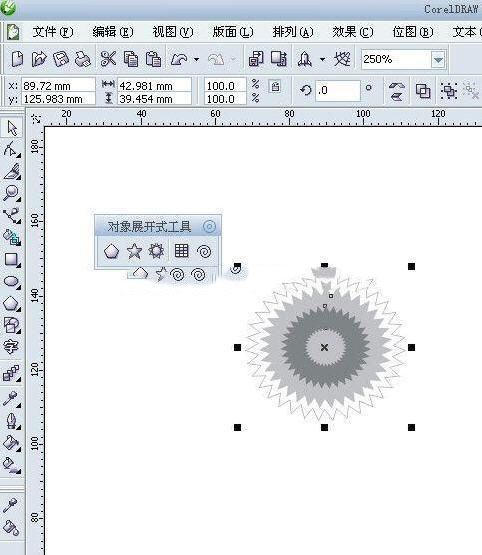Click the Corel welcome screen icon
Screen dimensions: 482x555
pyautogui.click(x=342, y=59)
